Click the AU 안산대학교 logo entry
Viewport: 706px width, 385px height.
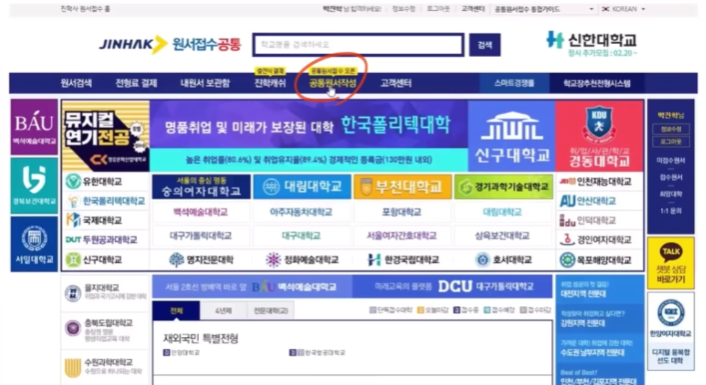588,201
